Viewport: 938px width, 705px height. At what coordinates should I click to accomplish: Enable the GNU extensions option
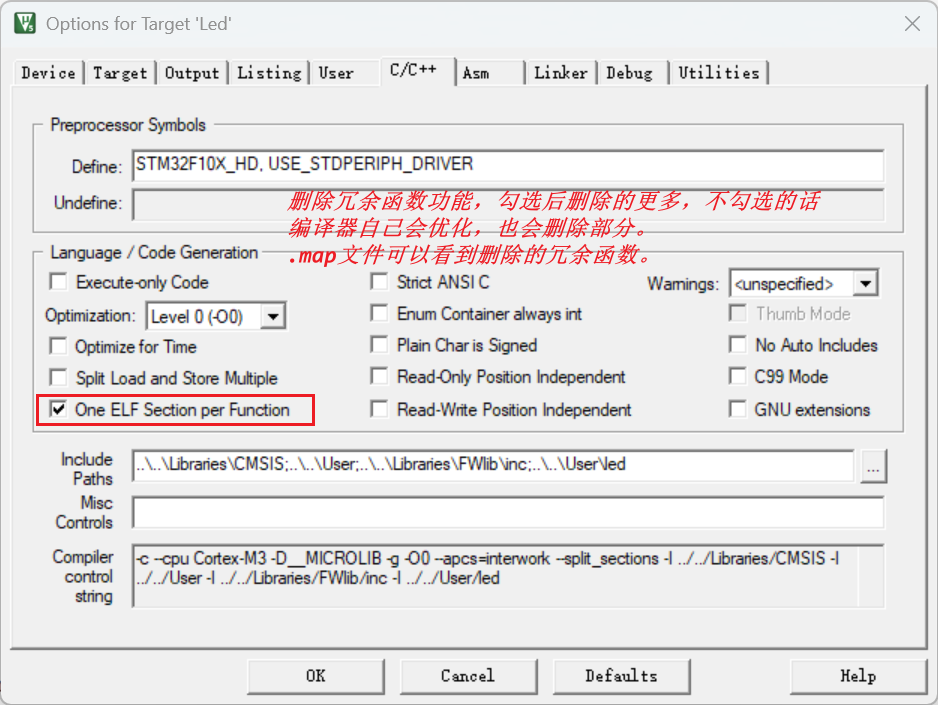[x=738, y=410]
